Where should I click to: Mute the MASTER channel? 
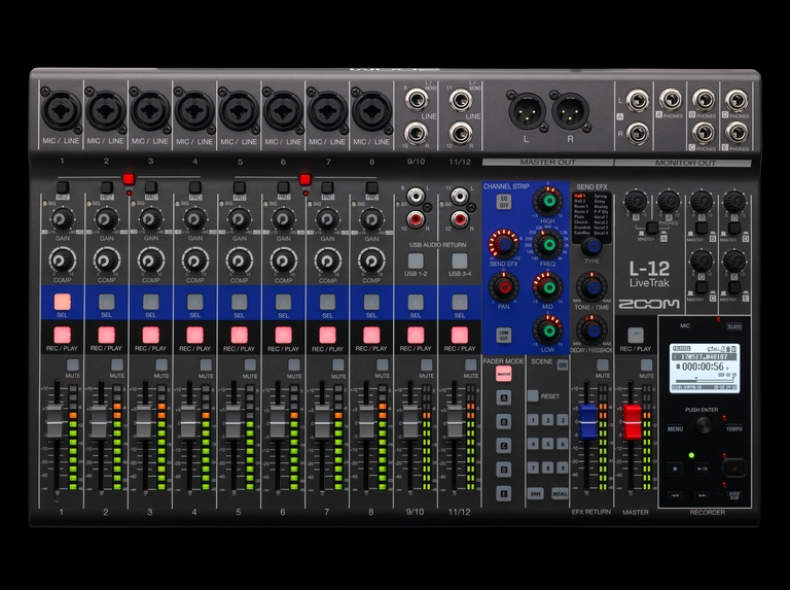coord(646,365)
